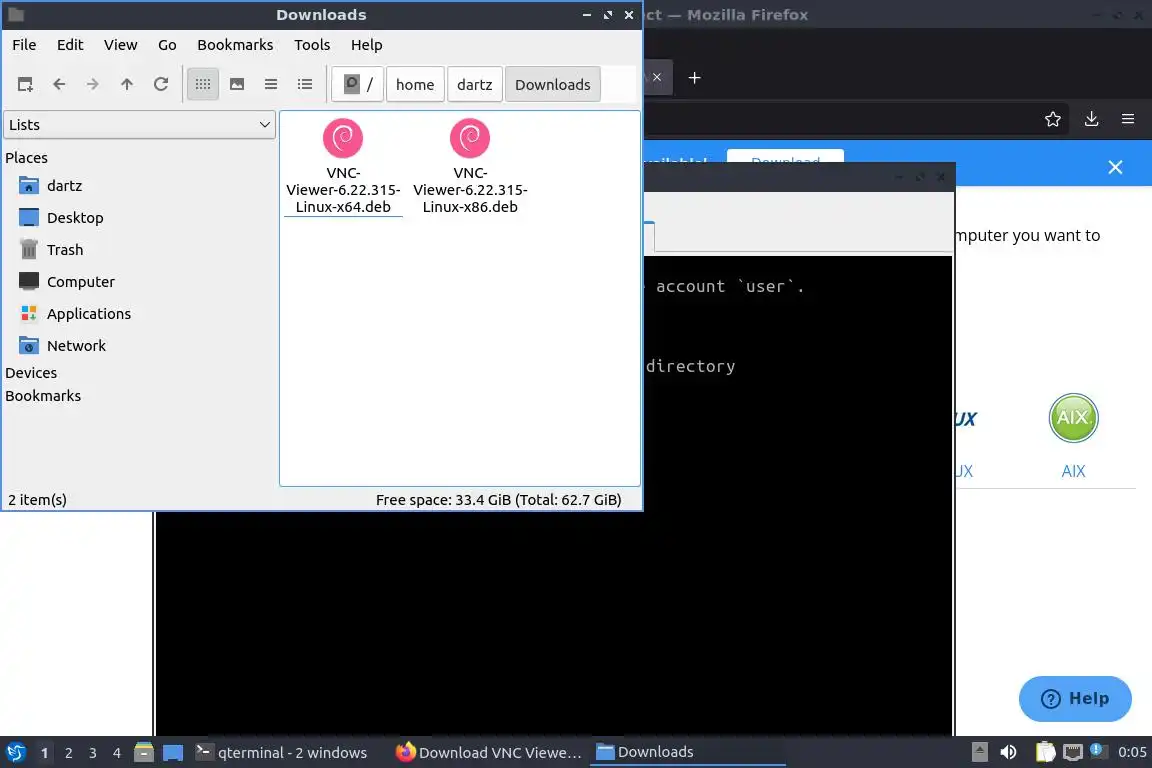Open the Help chat button
This screenshot has height=768, width=1152.
pyautogui.click(x=1075, y=698)
